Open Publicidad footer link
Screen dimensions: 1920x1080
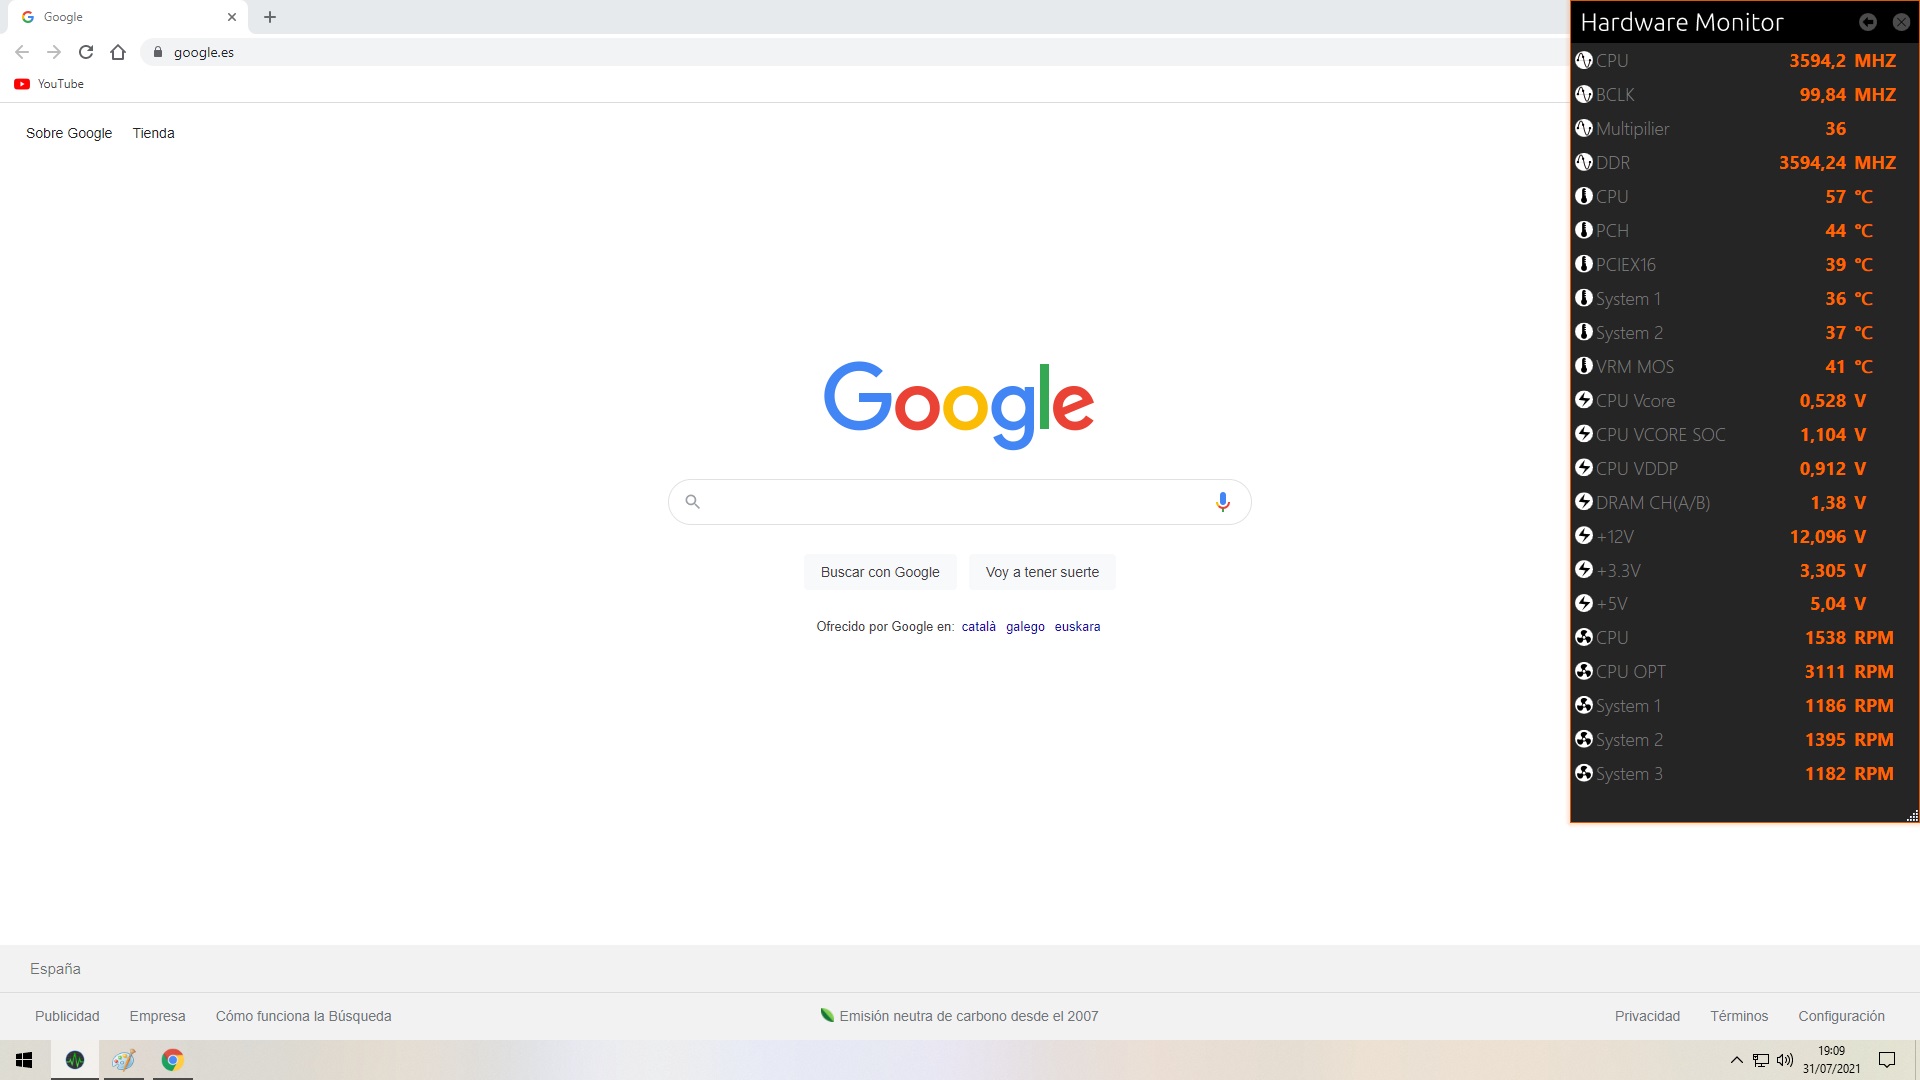coord(67,1016)
